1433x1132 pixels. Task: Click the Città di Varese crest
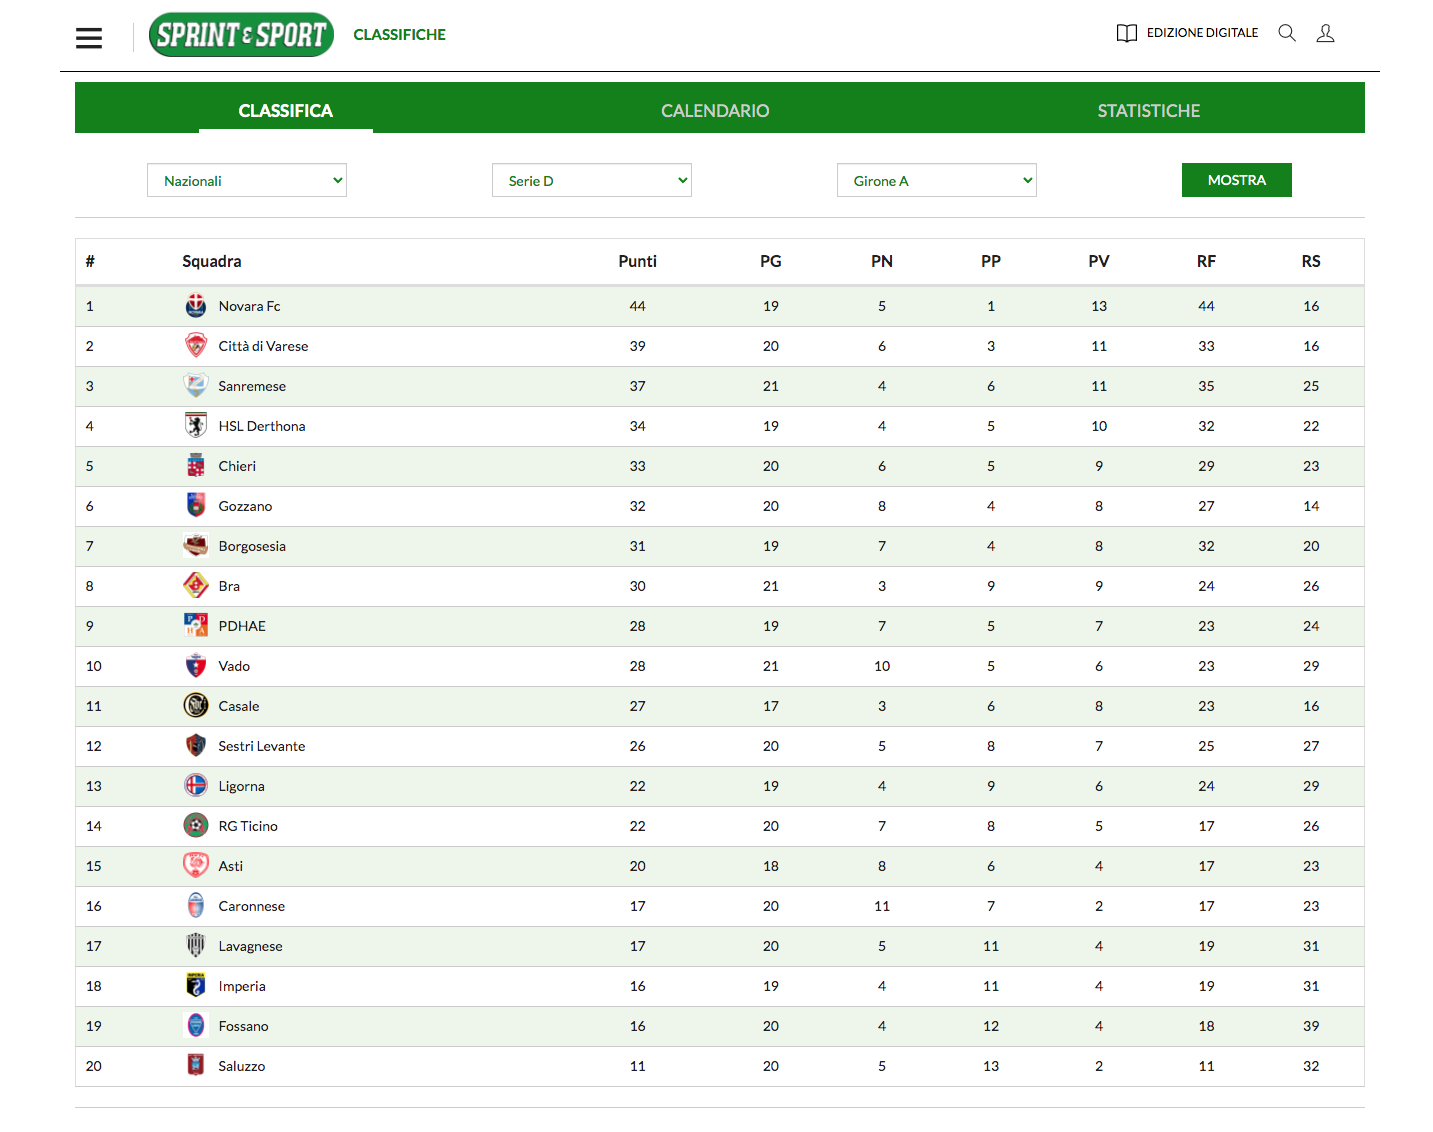196,346
